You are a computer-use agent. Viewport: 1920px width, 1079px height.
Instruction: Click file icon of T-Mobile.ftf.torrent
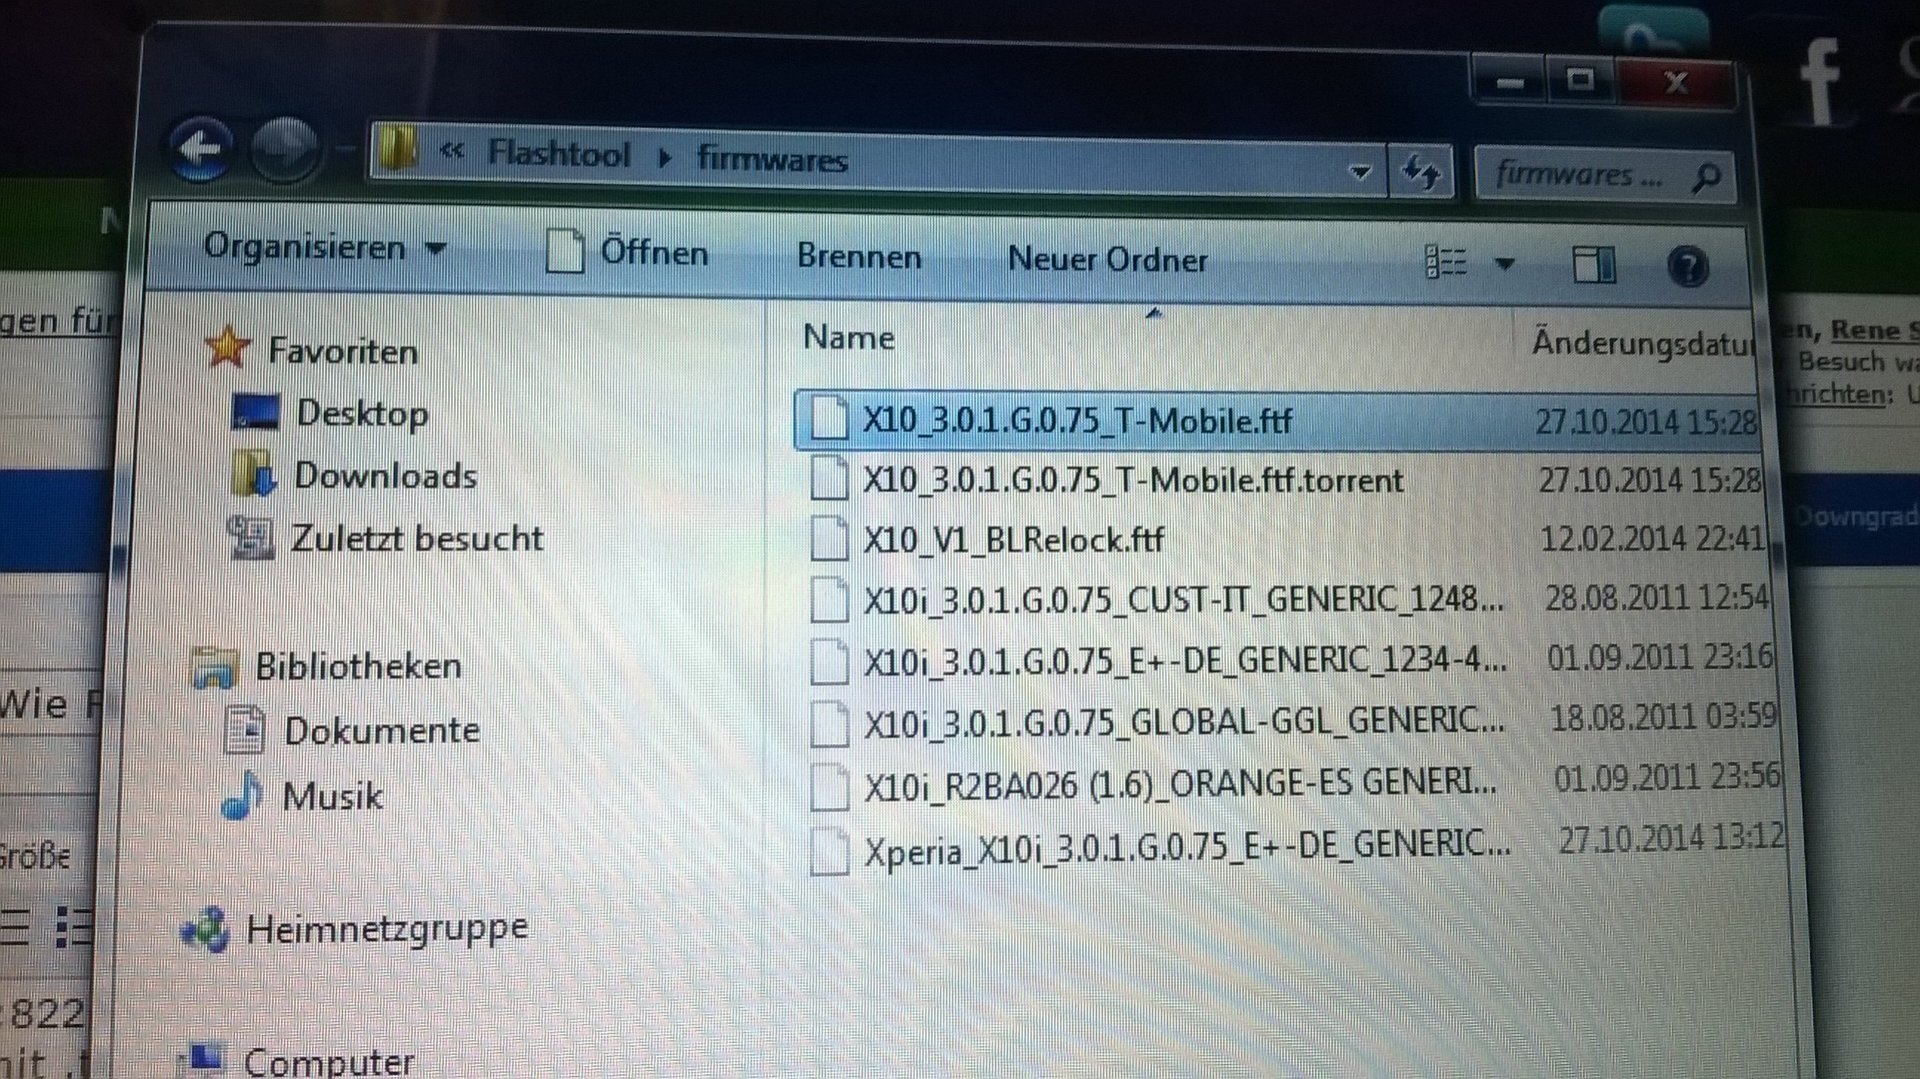(828, 478)
